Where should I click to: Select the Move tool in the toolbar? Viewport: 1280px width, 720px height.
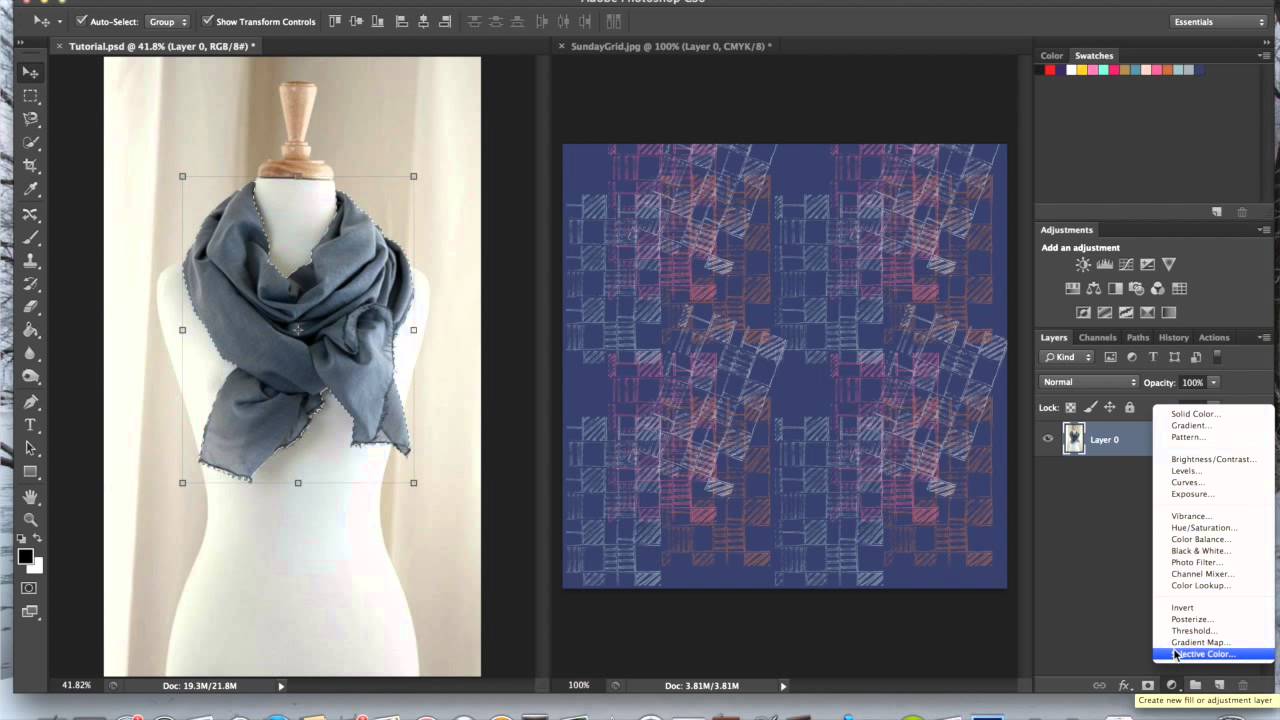click(x=30, y=73)
